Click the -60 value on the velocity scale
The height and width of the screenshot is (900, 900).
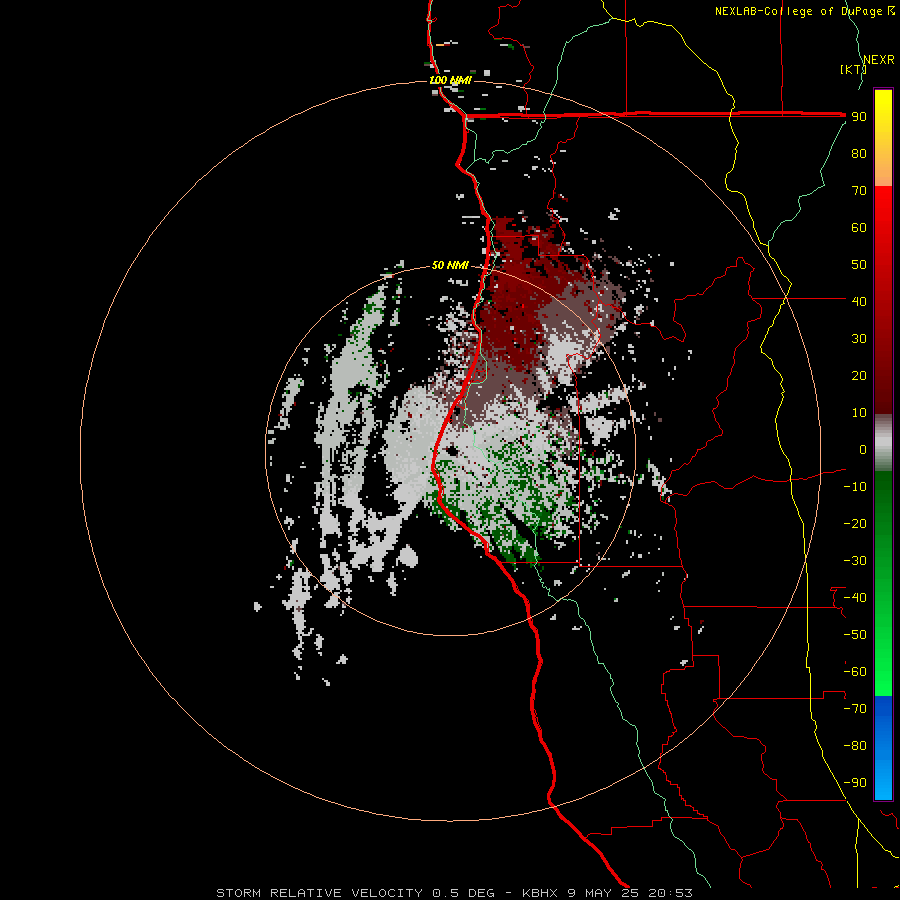point(855,672)
